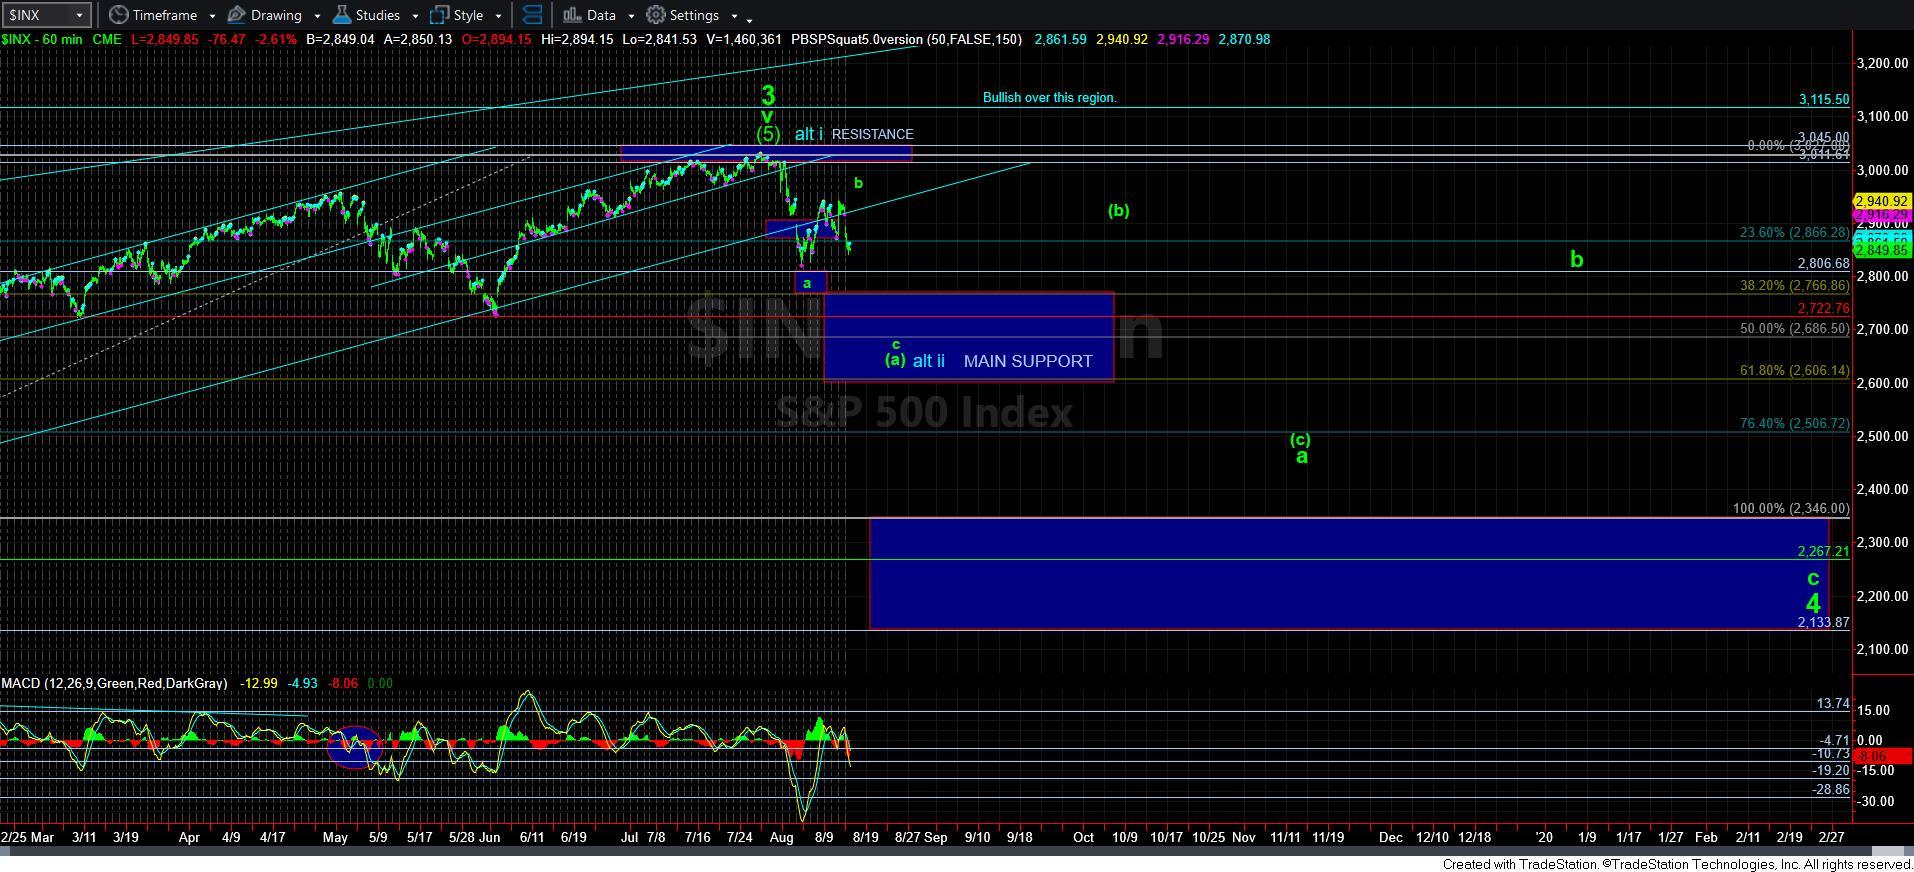Select the MAIN SUPPORT text label
The width and height of the screenshot is (1914, 872).
(x=1028, y=361)
